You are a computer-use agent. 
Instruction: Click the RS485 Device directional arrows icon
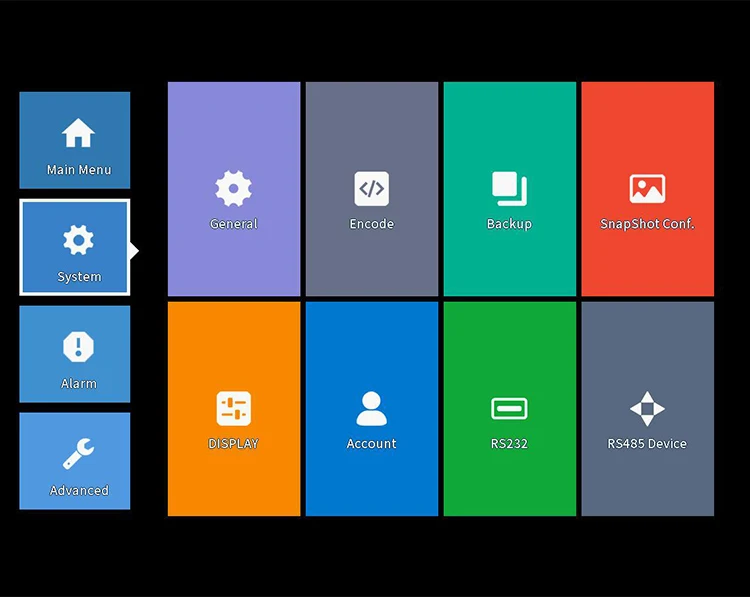pos(647,409)
